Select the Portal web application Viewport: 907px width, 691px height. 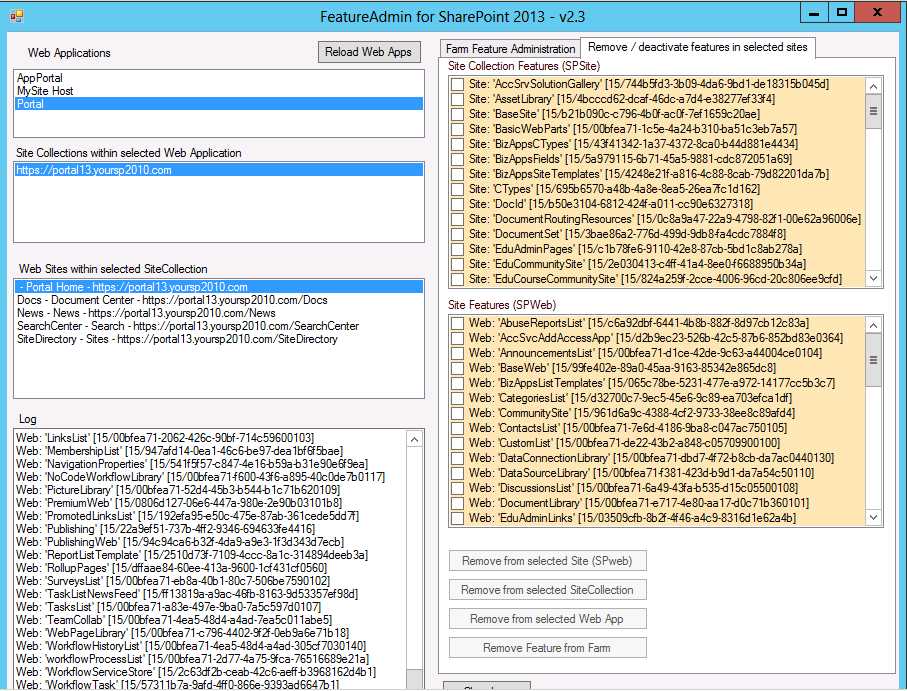(x=219, y=104)
